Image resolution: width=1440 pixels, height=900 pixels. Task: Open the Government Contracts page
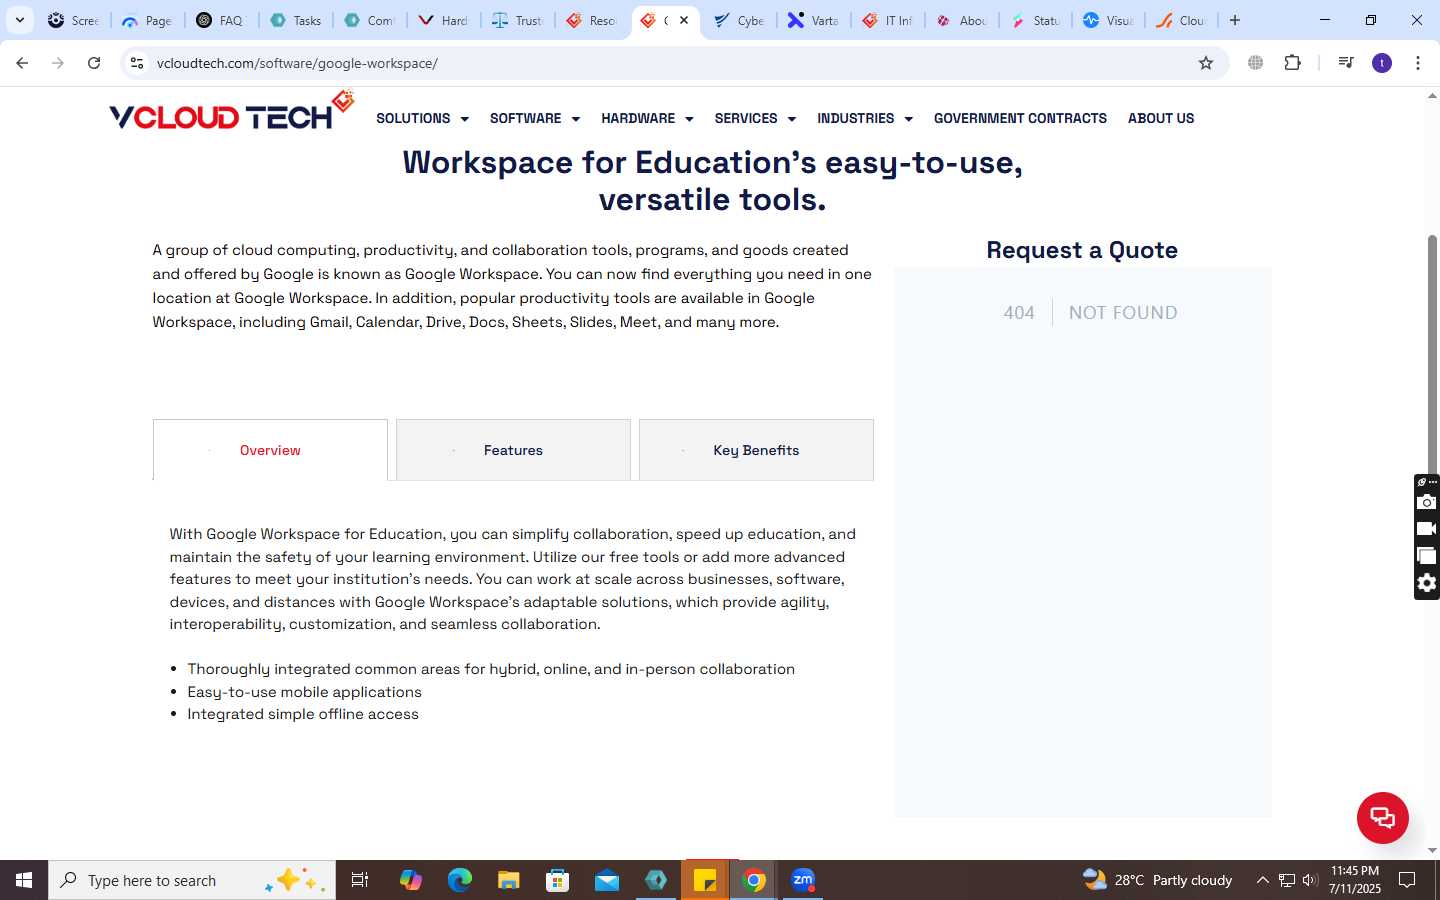pos(1020,118)
